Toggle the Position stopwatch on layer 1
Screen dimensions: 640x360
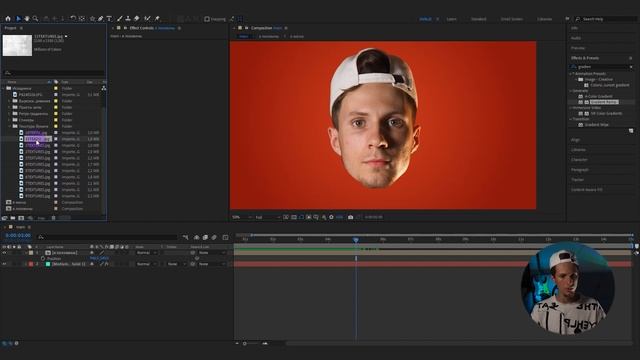43,258
